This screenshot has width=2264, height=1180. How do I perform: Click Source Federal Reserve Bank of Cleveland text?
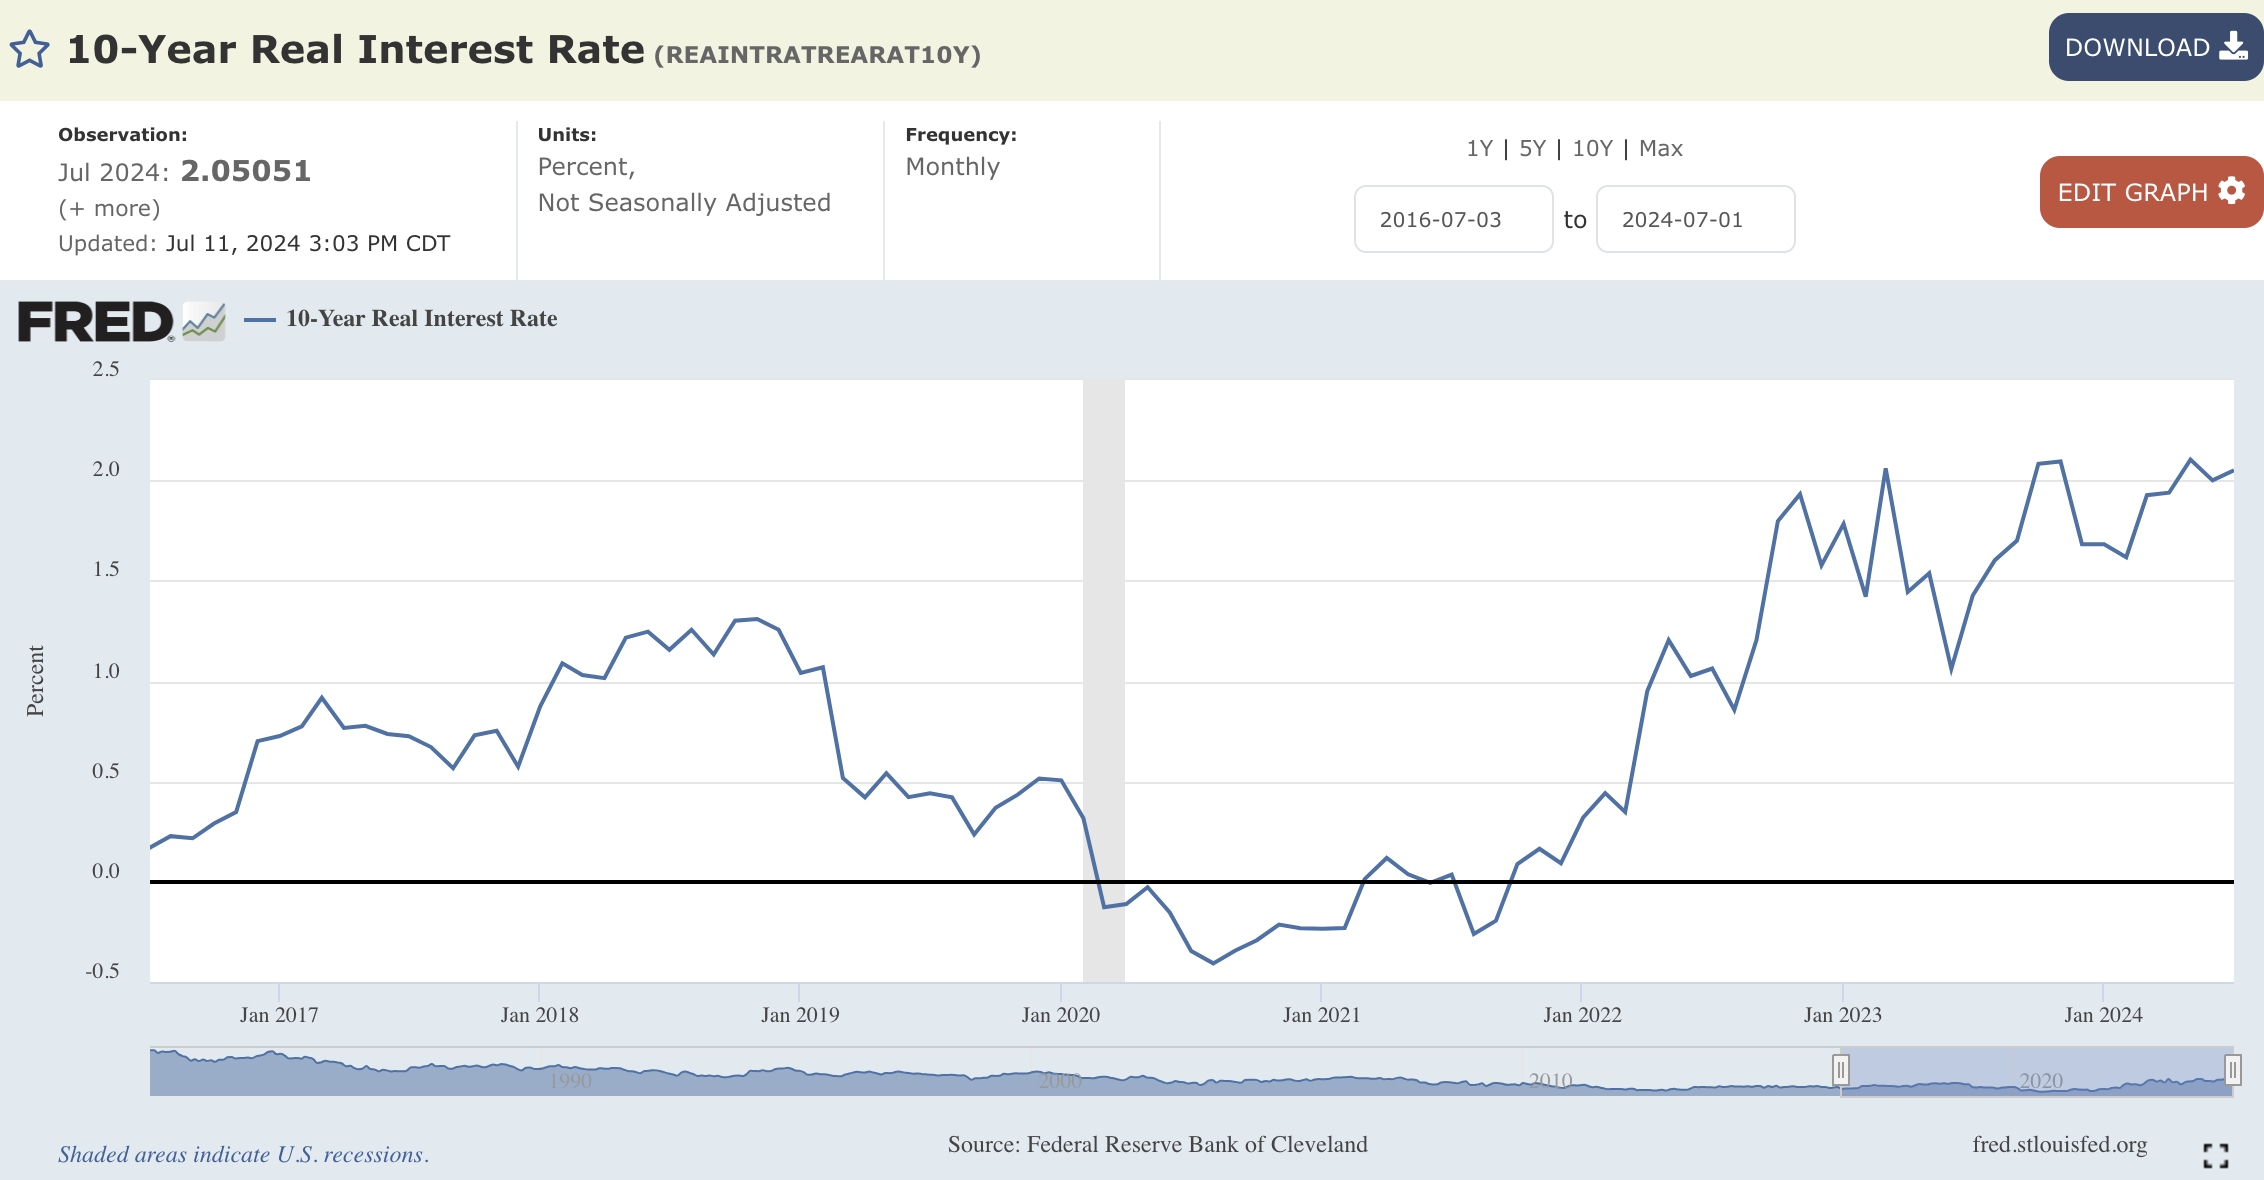pyautogui.click(x=1157, y=1144)
